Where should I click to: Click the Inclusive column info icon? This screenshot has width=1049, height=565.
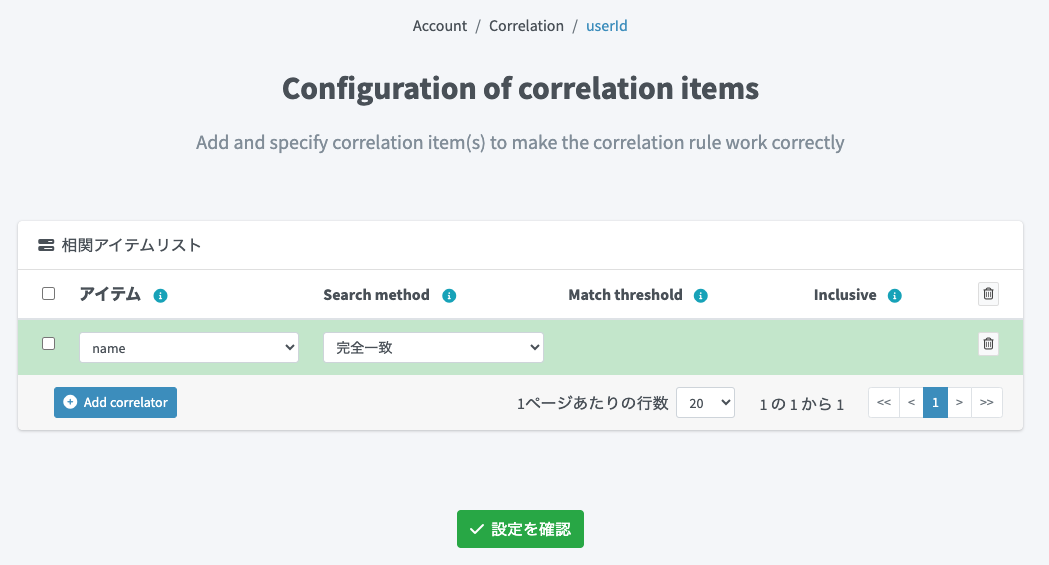895,296
